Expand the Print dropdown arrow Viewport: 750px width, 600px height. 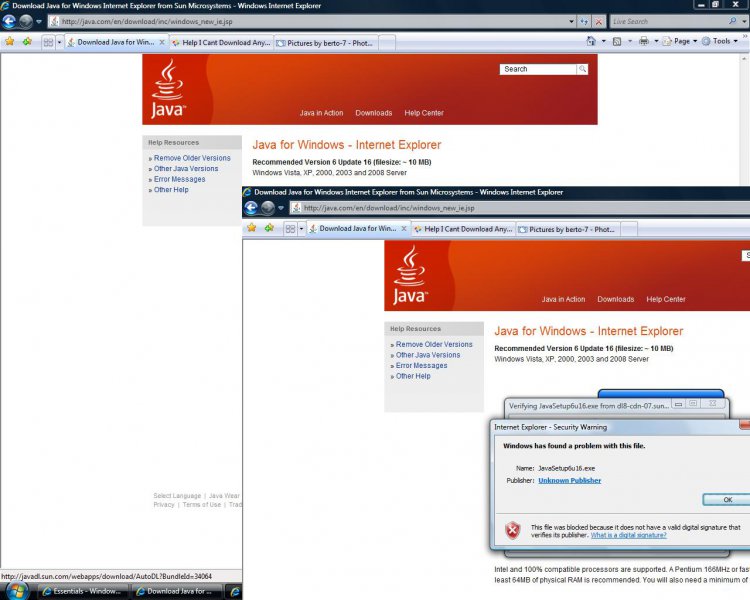click(656, 41)
